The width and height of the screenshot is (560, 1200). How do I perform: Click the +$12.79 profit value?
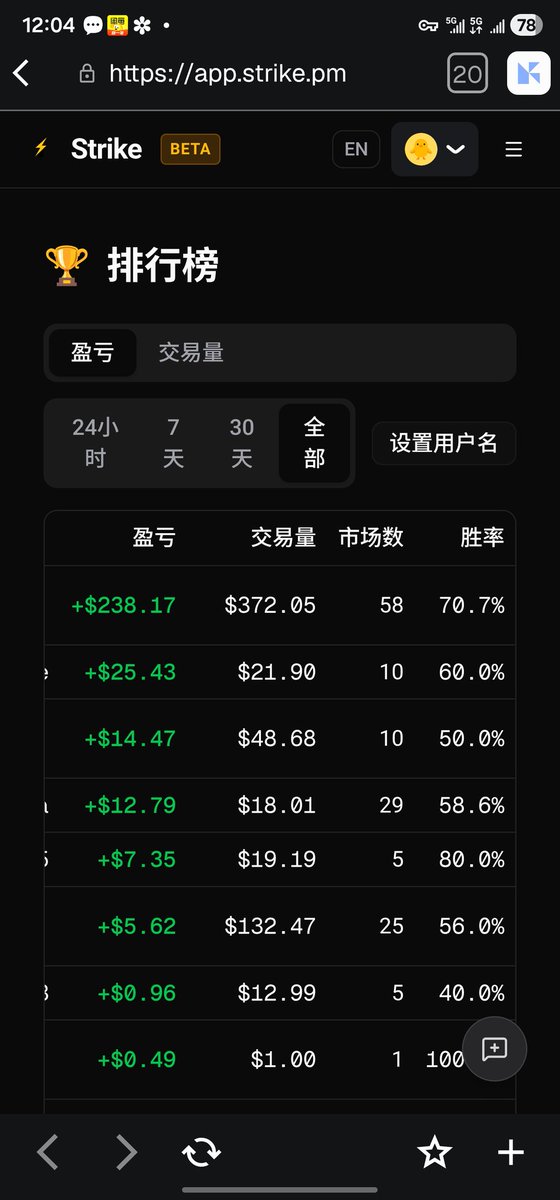pos(130,805)
